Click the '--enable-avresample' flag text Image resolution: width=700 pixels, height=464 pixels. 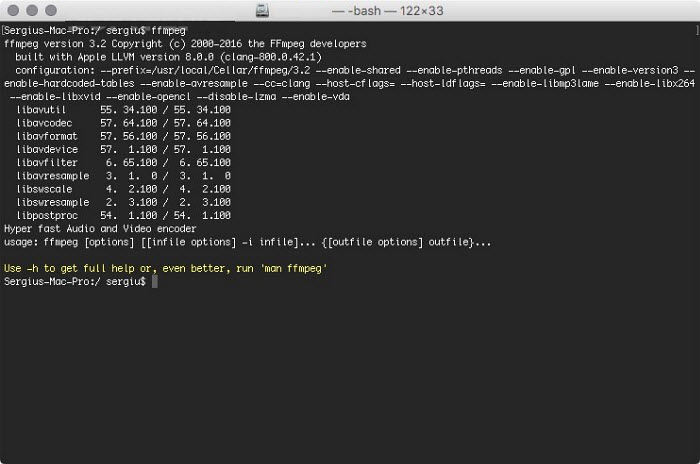[194, 83]
